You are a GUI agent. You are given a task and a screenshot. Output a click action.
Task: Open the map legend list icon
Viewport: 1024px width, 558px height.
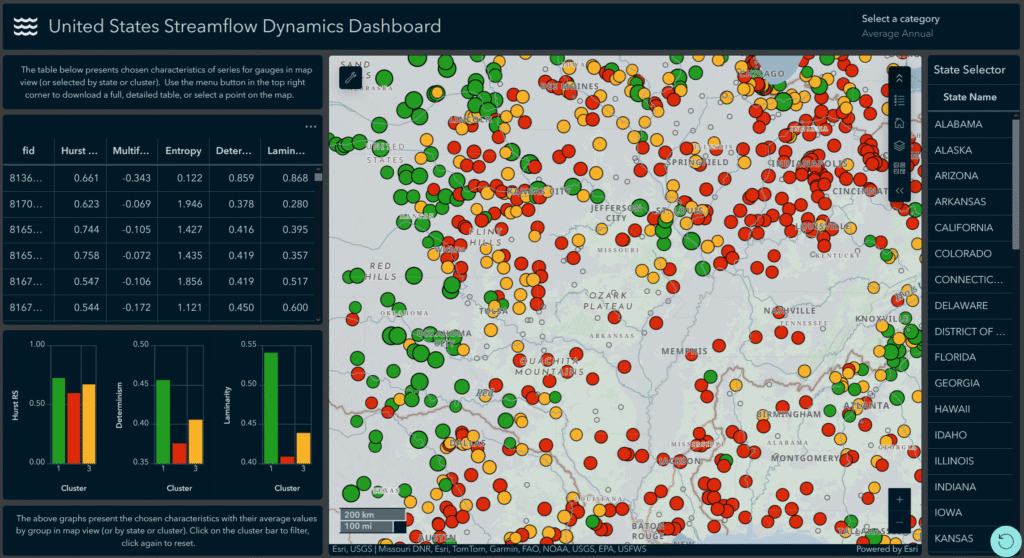[x=899, y=100]
